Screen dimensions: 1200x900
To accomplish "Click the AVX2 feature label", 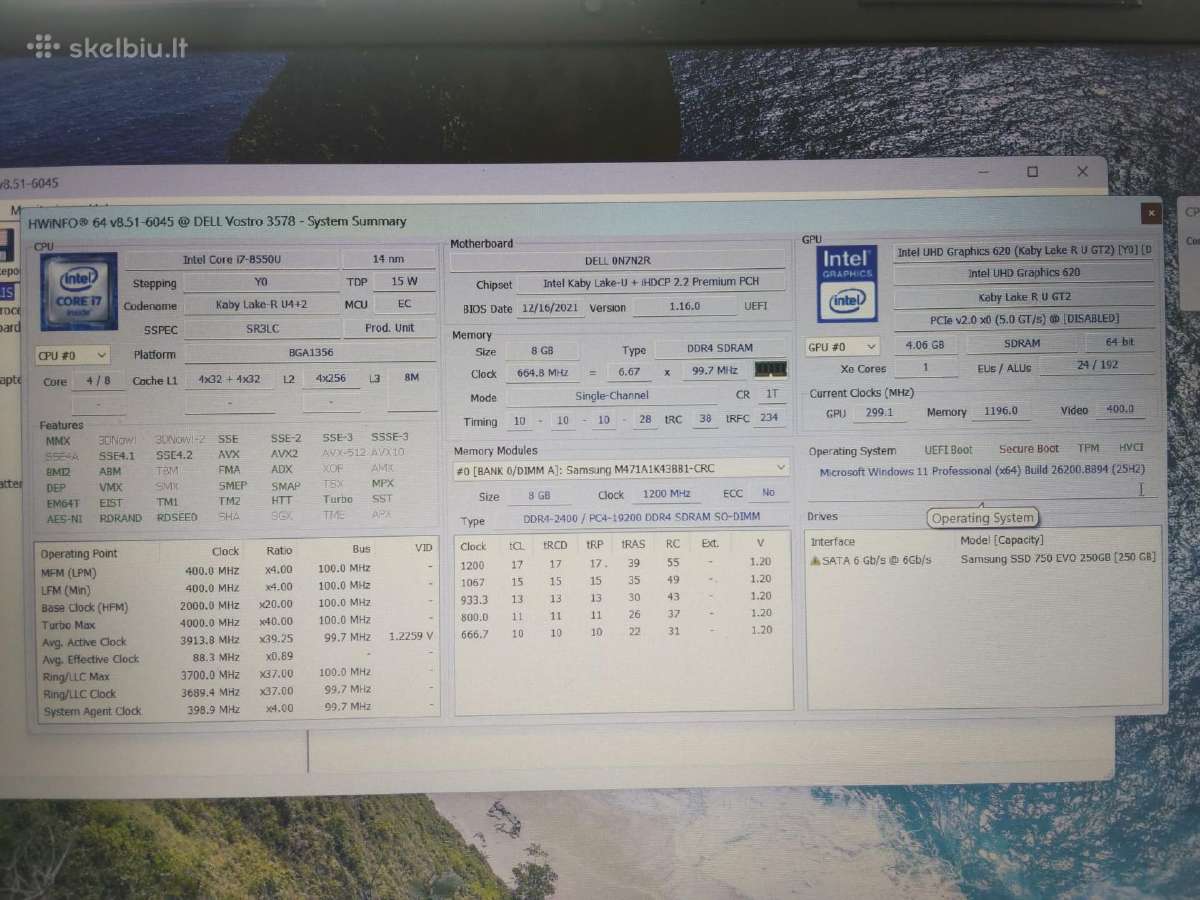I will coord(284,454).
